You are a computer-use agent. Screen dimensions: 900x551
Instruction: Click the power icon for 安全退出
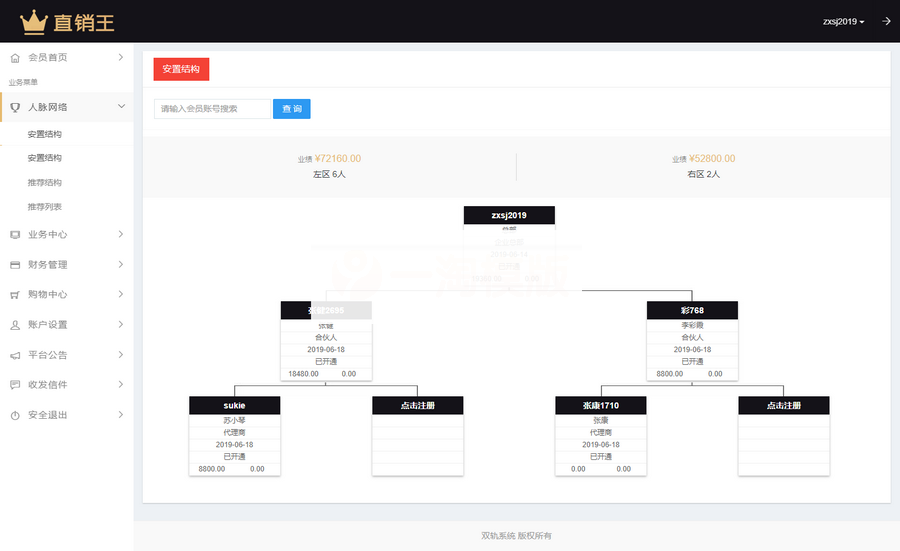point(15,415)
